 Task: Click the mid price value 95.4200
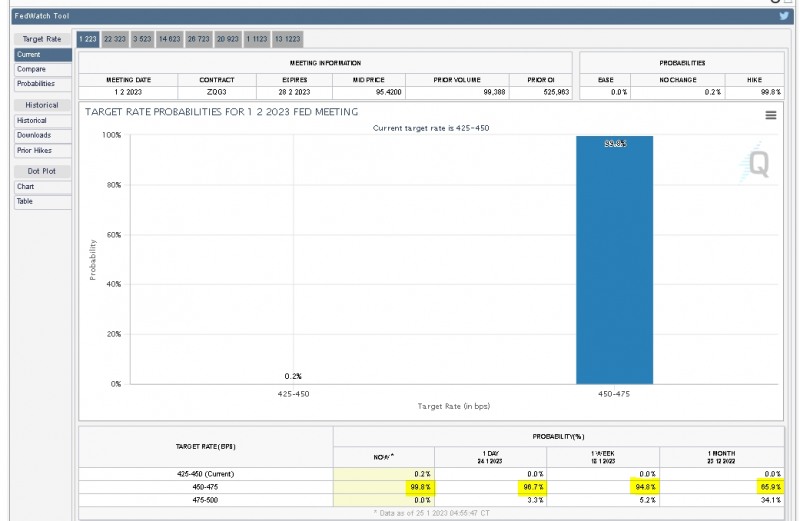coord(389,92)
